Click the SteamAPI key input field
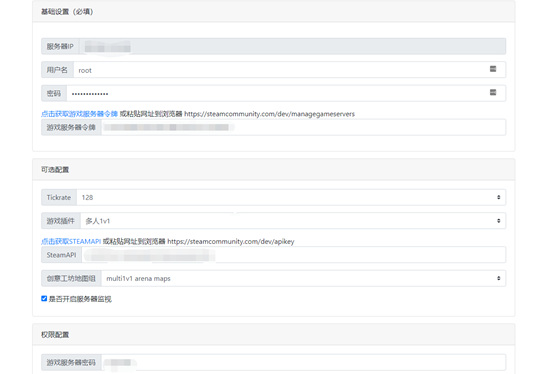This screenshot has height=374, width=554. (294, 255)
